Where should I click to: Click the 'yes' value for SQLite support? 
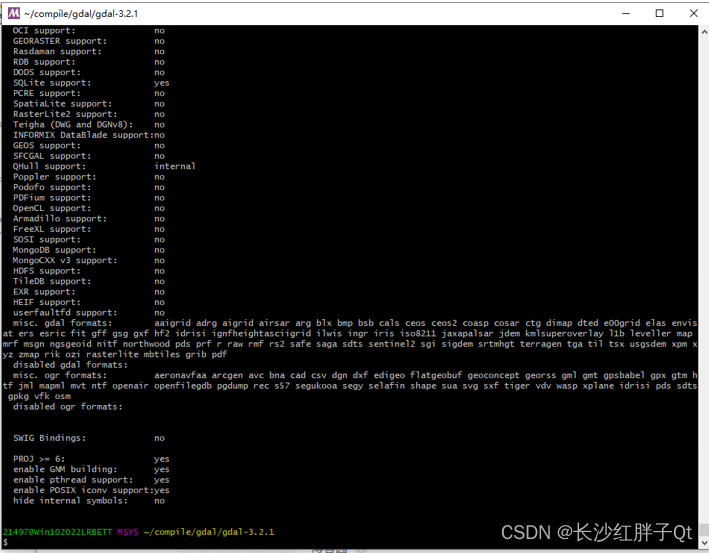[161, 83]
